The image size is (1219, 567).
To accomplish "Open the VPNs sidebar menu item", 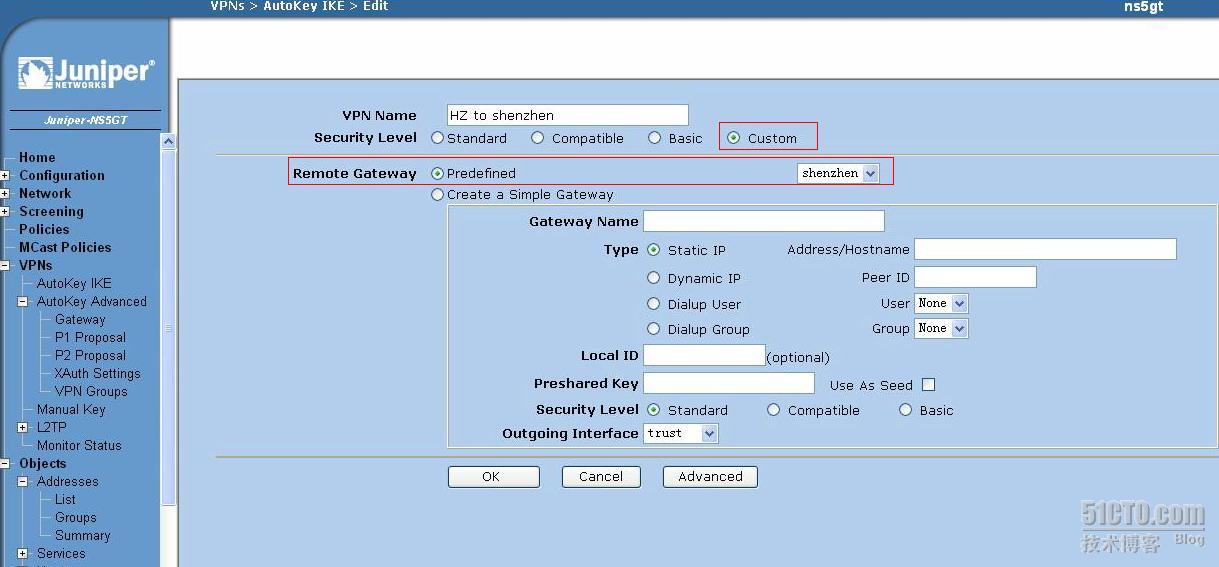I will click(x=36, y=265).
